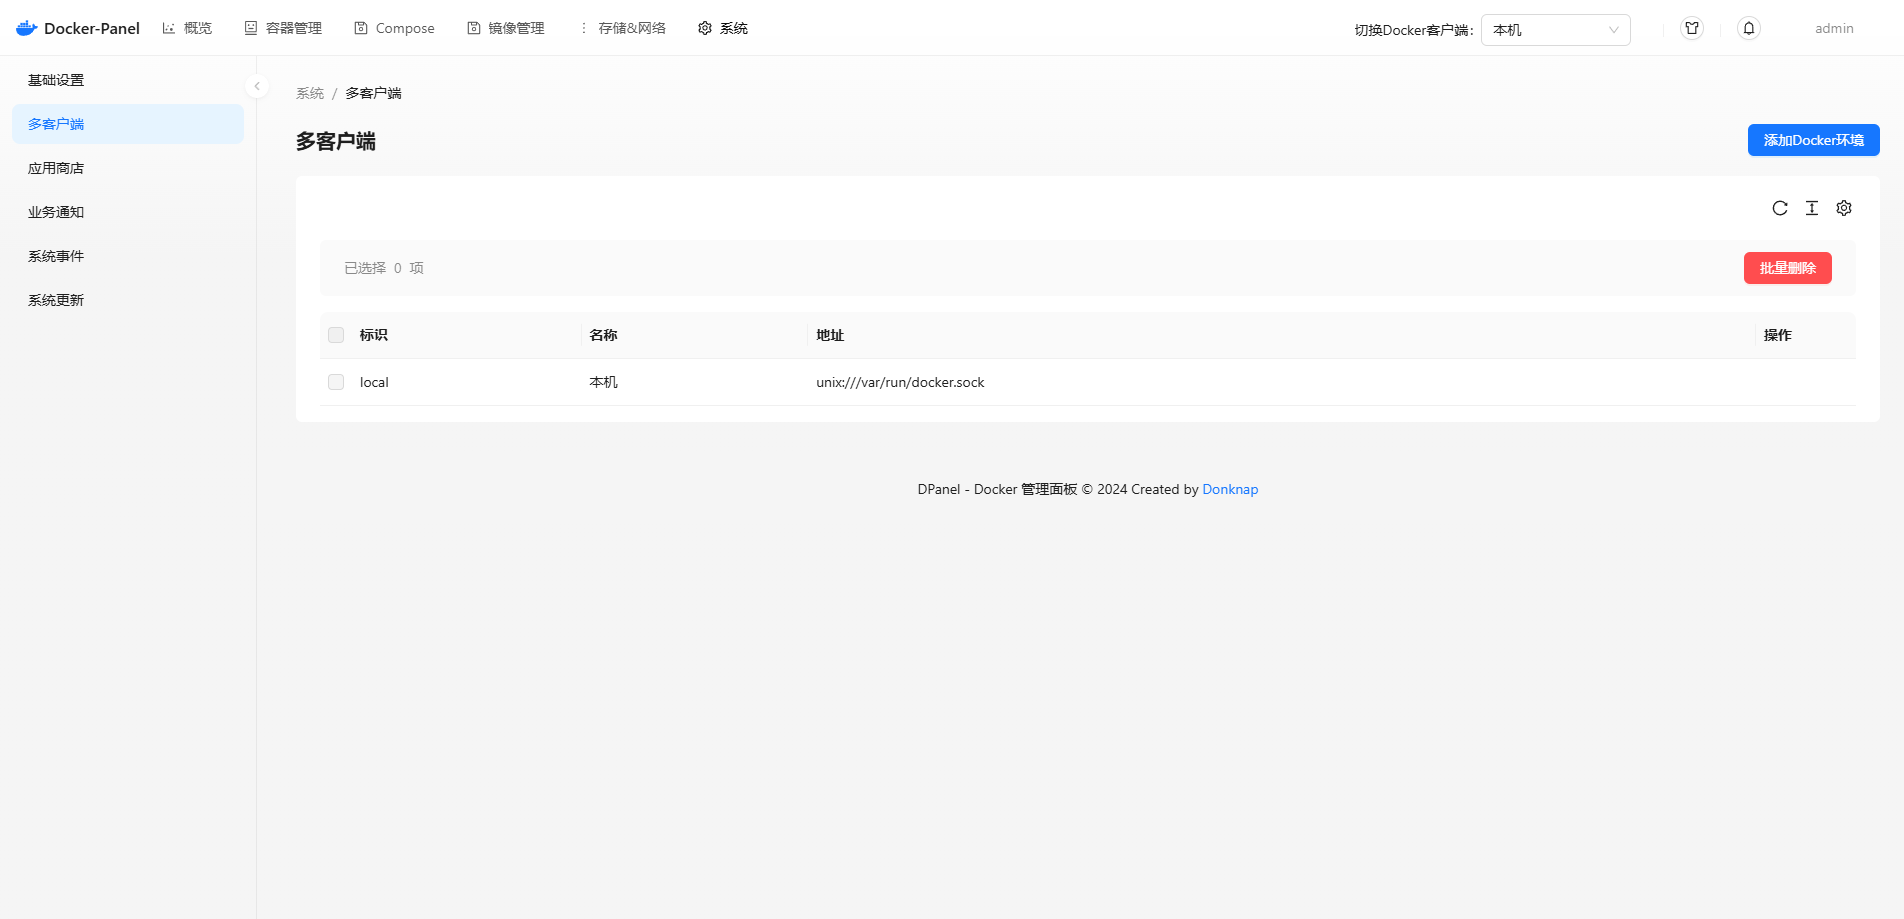Click the table density icon

1812,208
